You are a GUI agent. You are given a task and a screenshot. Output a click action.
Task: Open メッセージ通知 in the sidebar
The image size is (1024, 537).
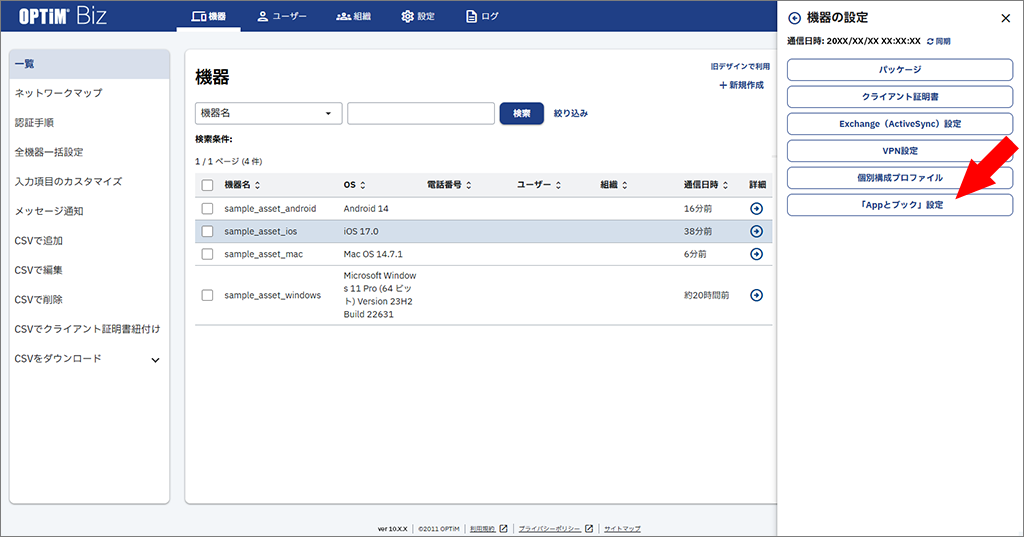point(89,211)
